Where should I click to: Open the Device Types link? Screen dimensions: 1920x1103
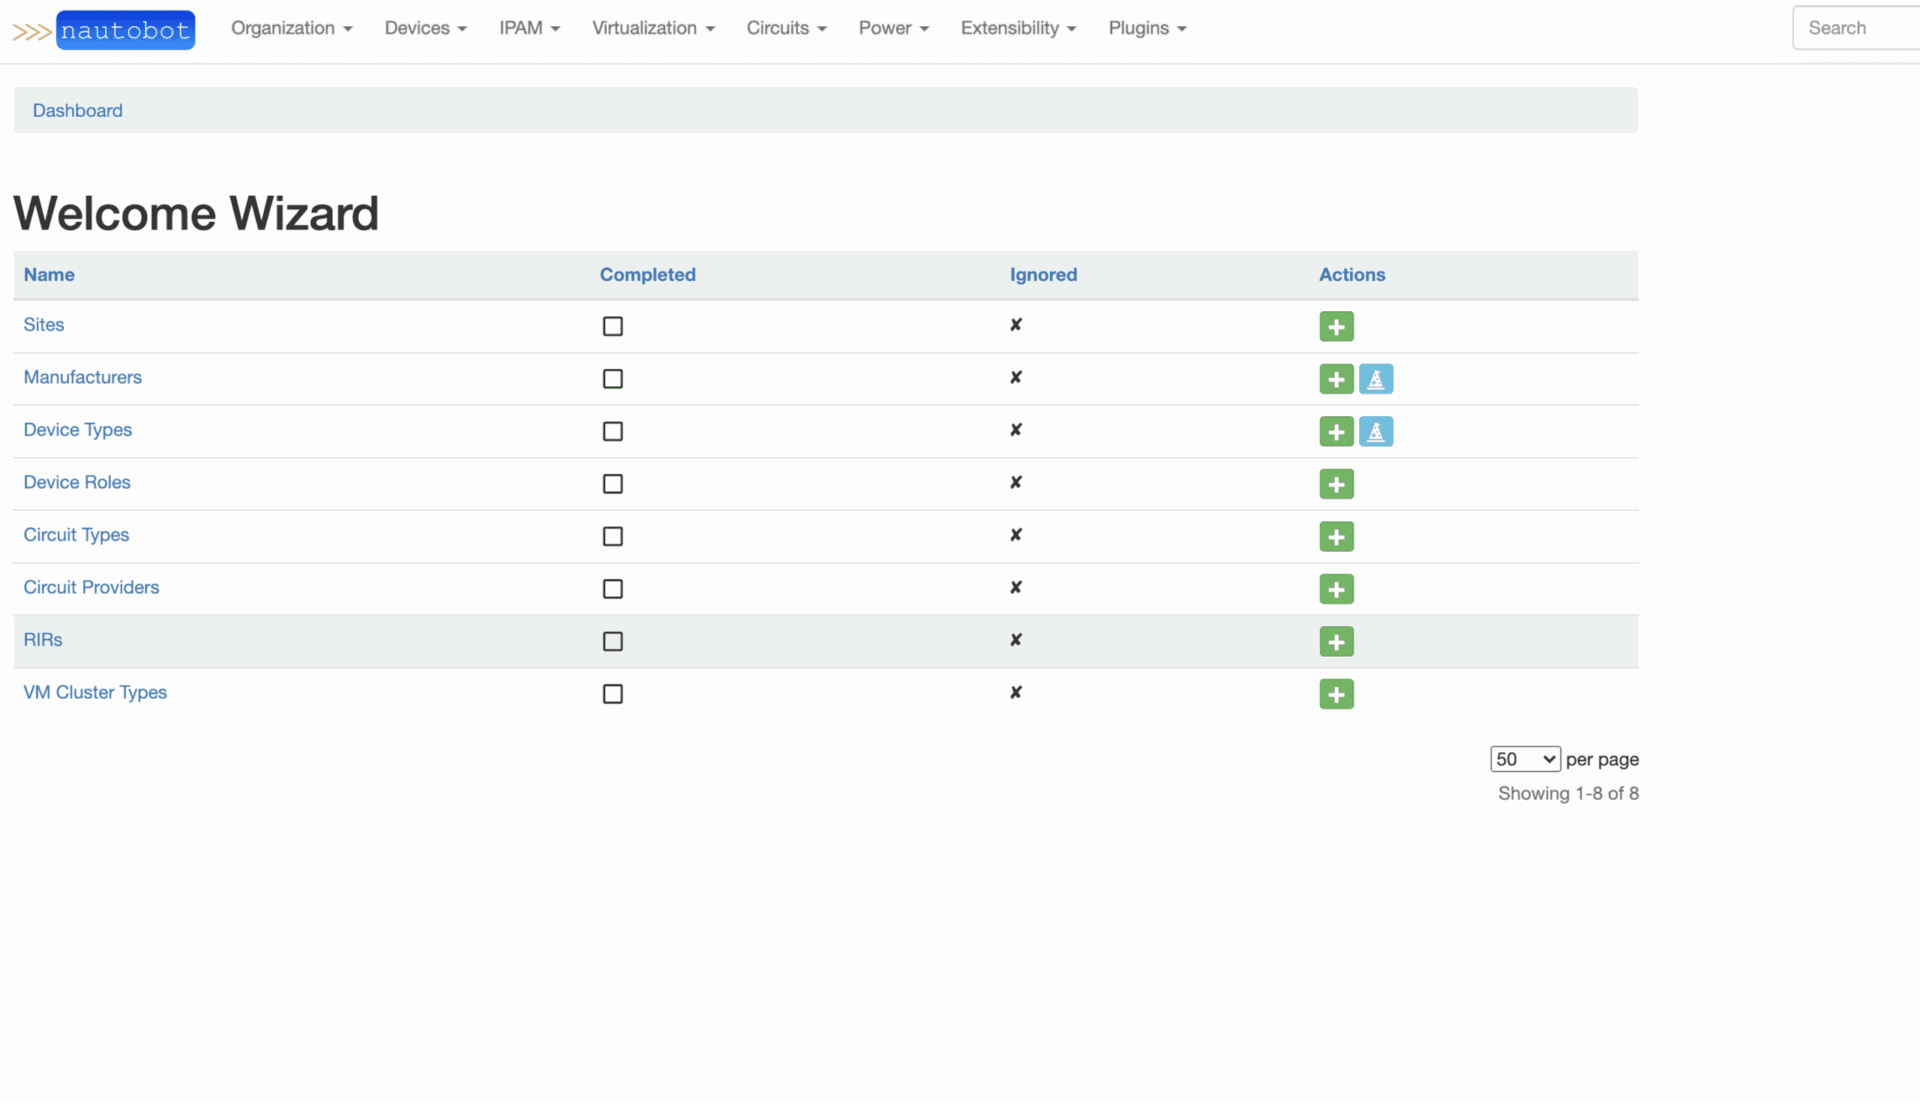(x=78, y=430)
